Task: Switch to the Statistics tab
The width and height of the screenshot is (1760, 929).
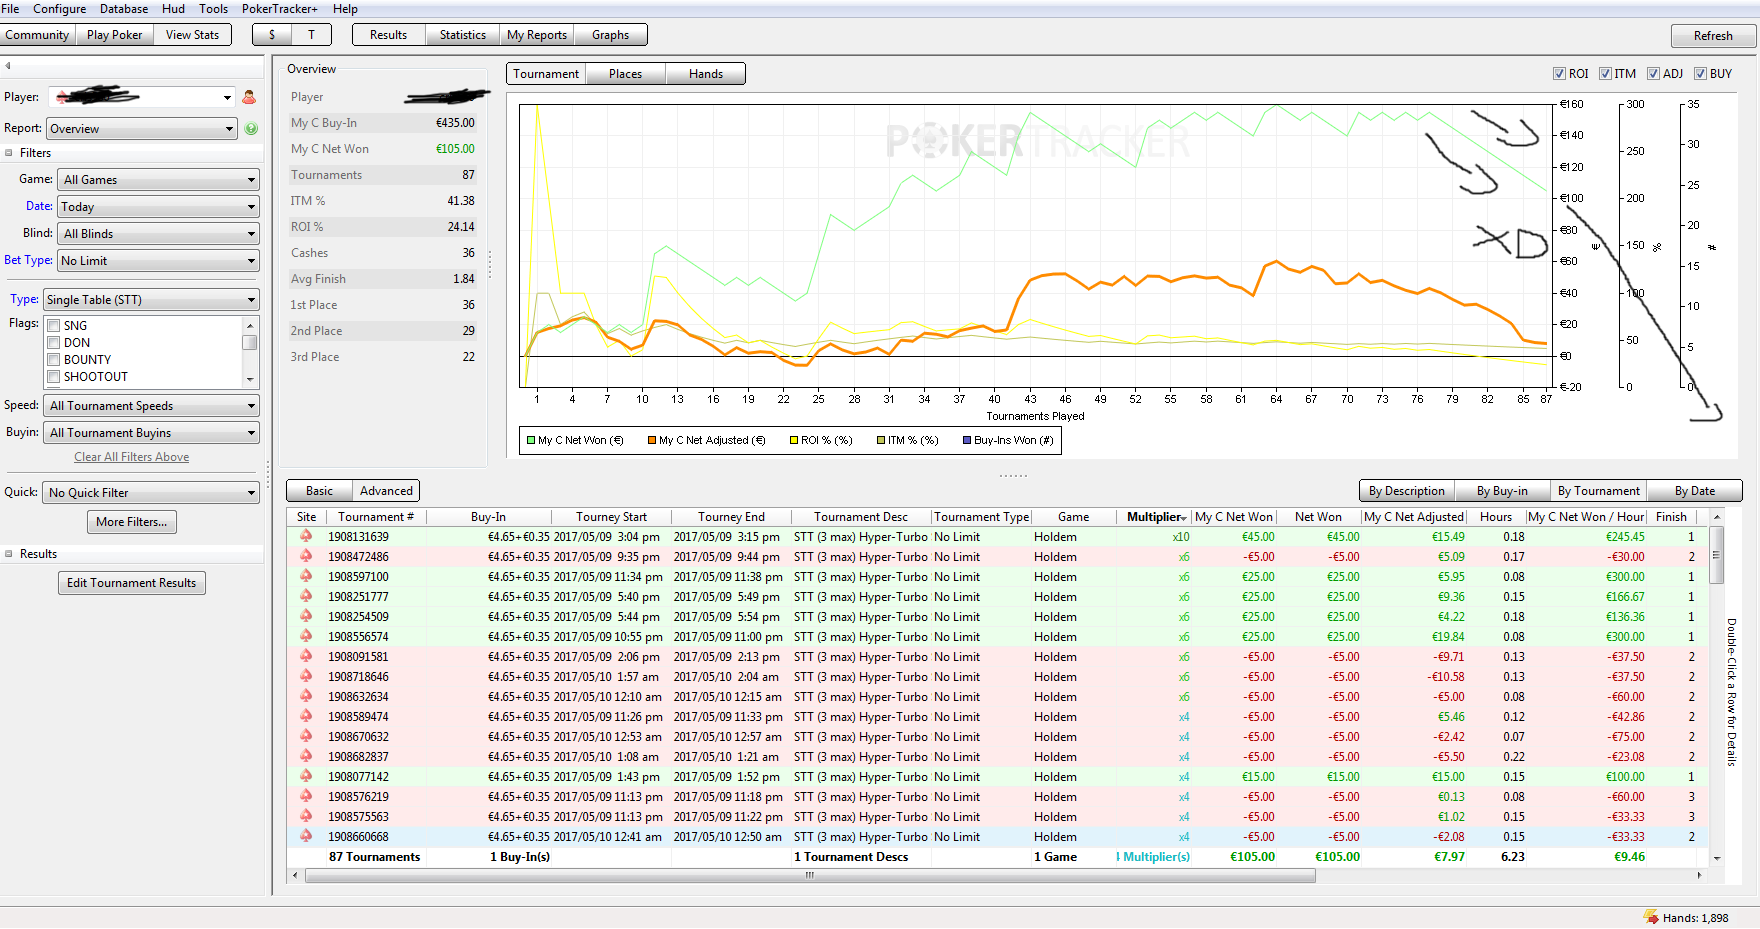Action: (462, 35)
